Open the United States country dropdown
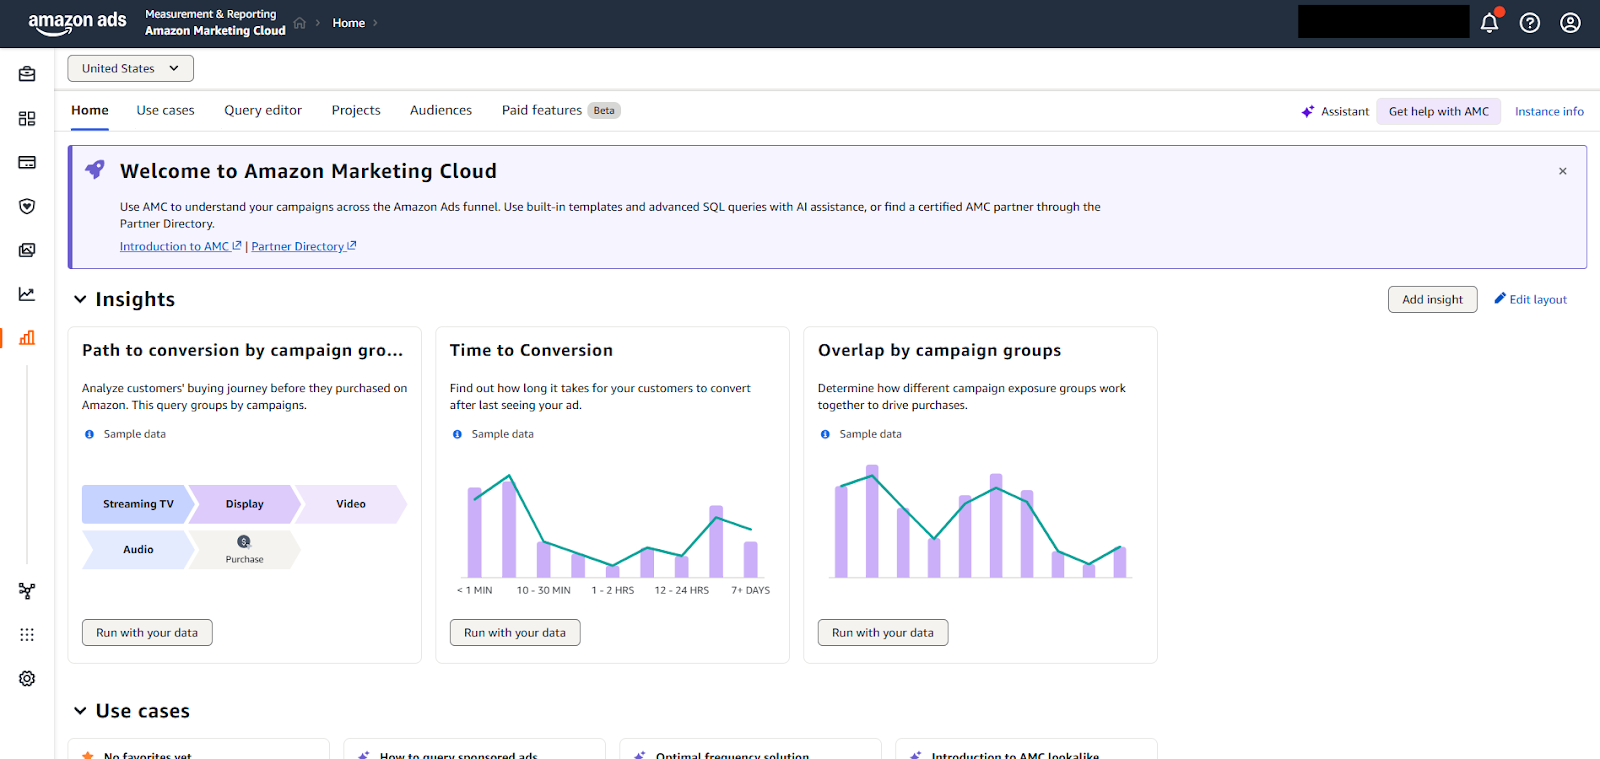Viewport: 1600px width, 759px height. click(x=130, y=68)
